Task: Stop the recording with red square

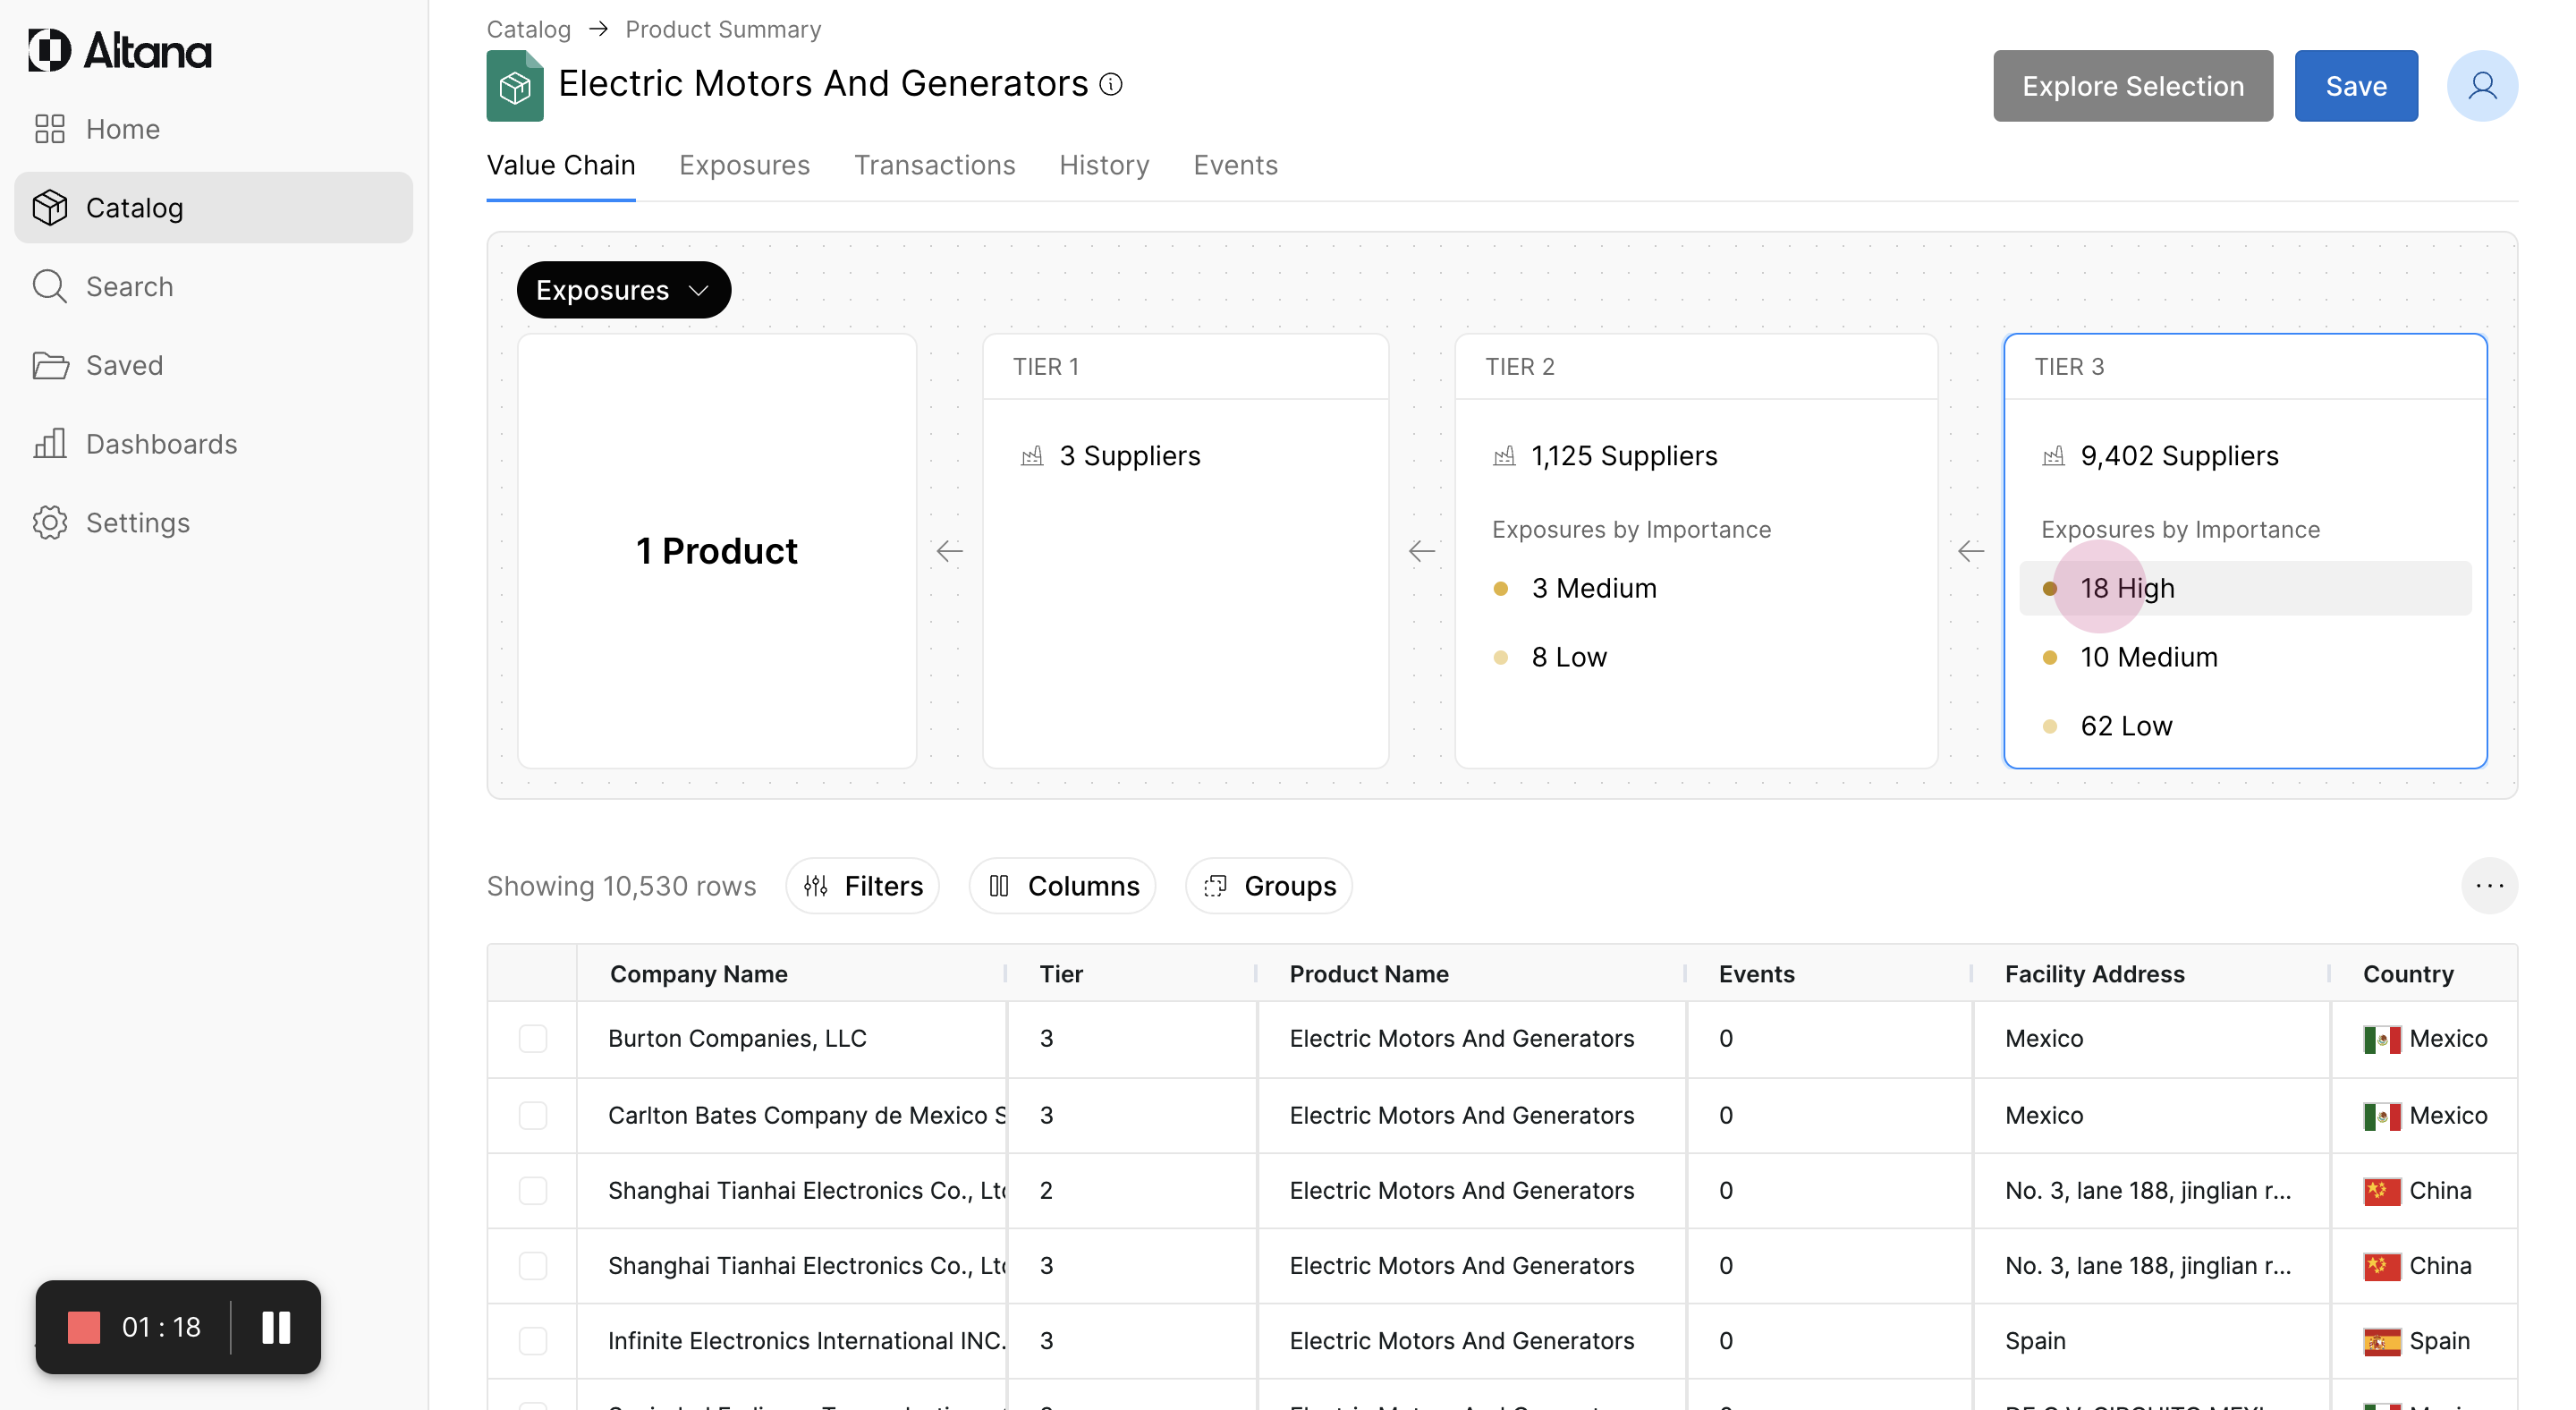Action: coord(84,1327)
